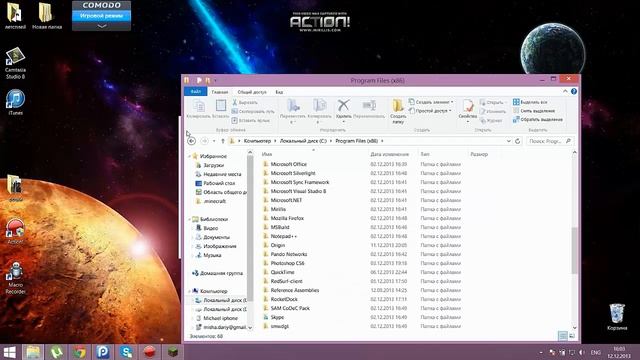This screenshot has height=360, width=640.
Task: Click the Refresh address bar button
Action: click(518, 141)
